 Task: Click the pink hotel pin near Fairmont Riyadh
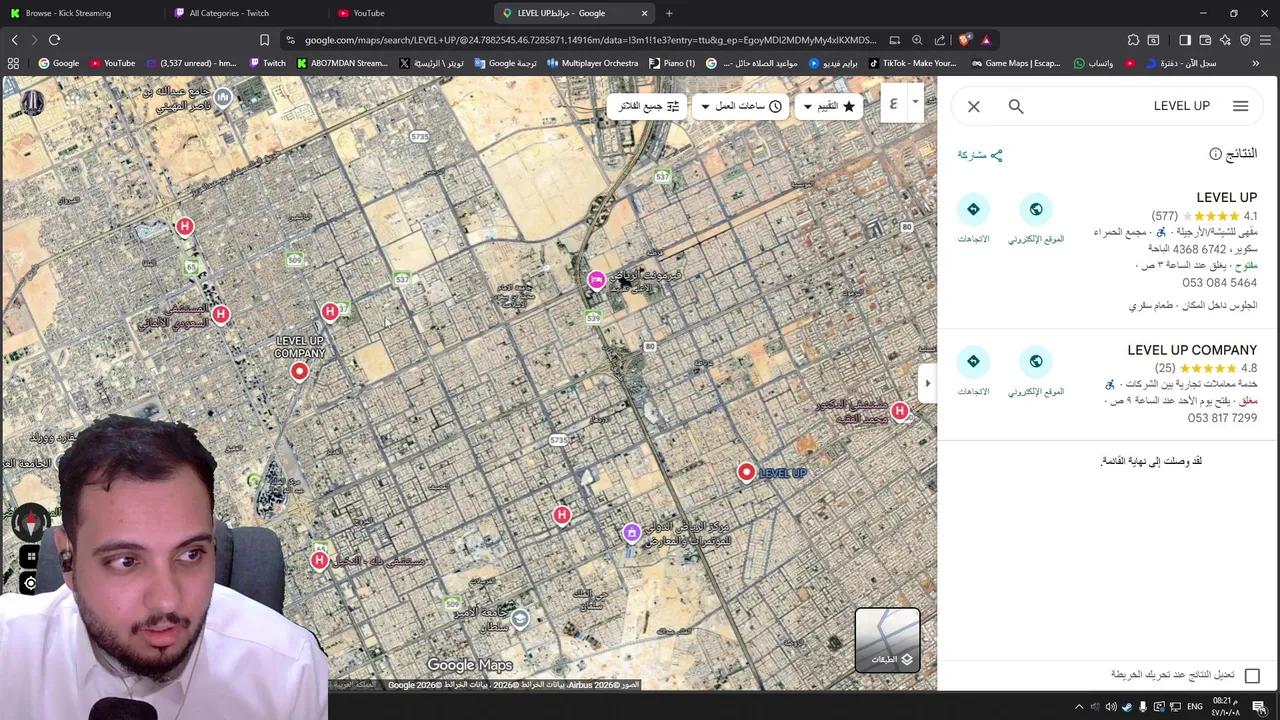click(596, 280)
